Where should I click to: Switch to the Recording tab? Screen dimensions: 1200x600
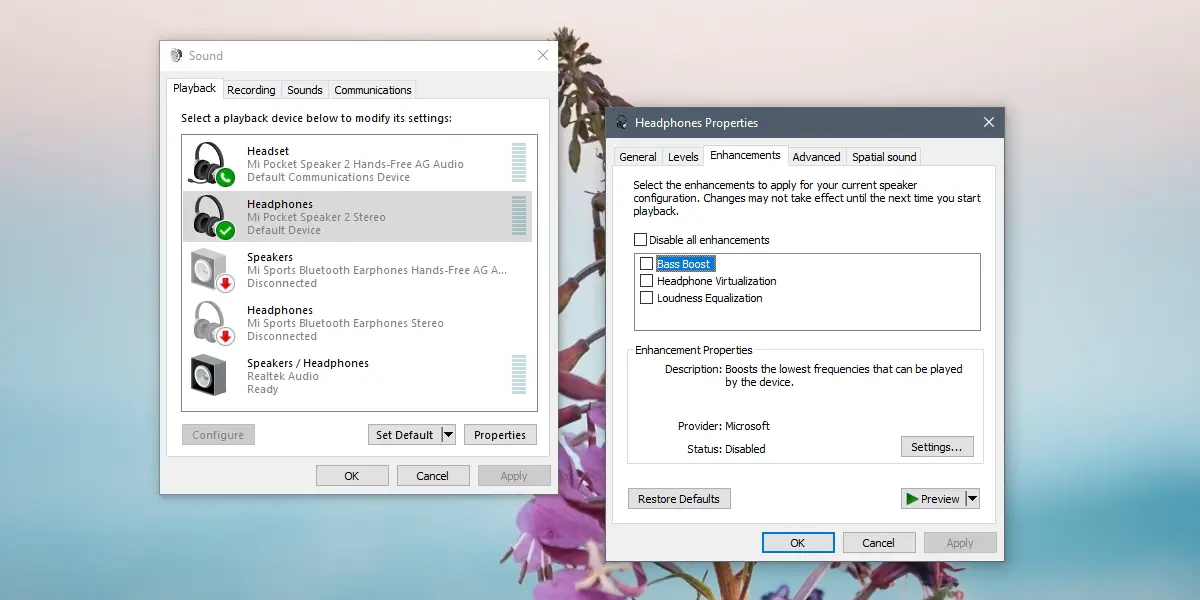tap(251, 90)
